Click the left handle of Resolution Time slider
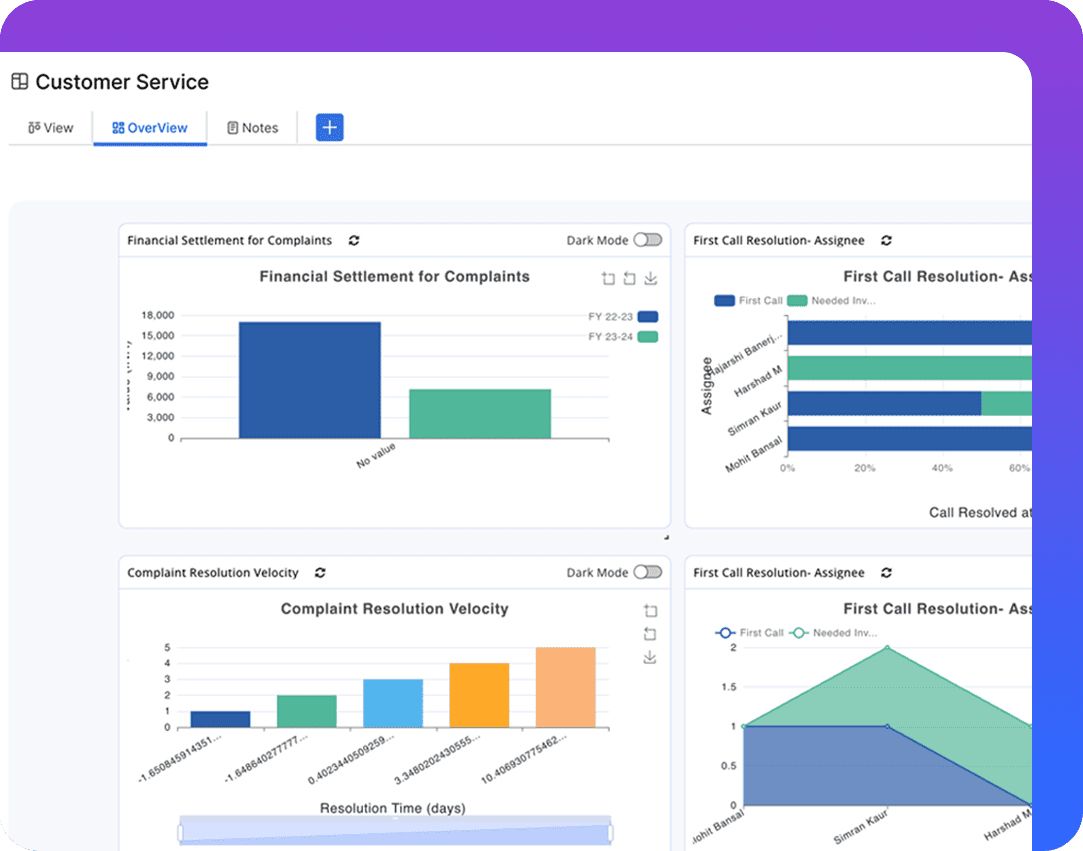The width and height of the screenshot is (1083, 851). (x=180, y=832)
